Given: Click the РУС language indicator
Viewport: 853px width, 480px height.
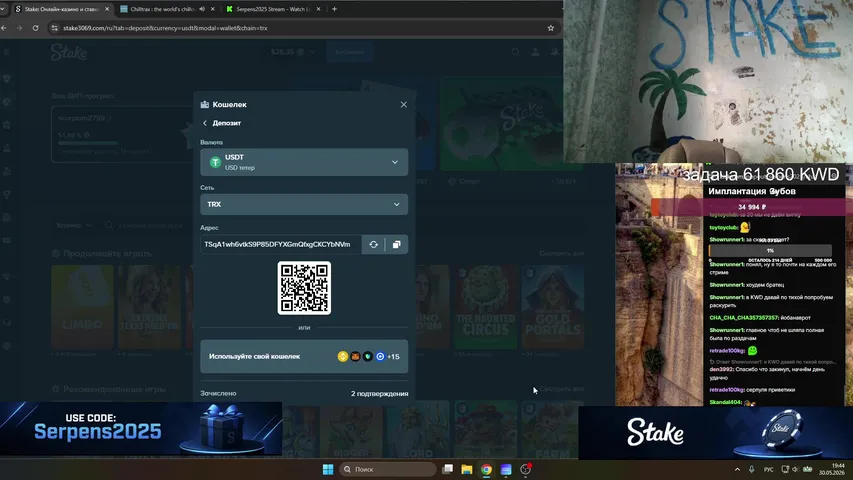Looking at the screenshot, I should point(768,469).
